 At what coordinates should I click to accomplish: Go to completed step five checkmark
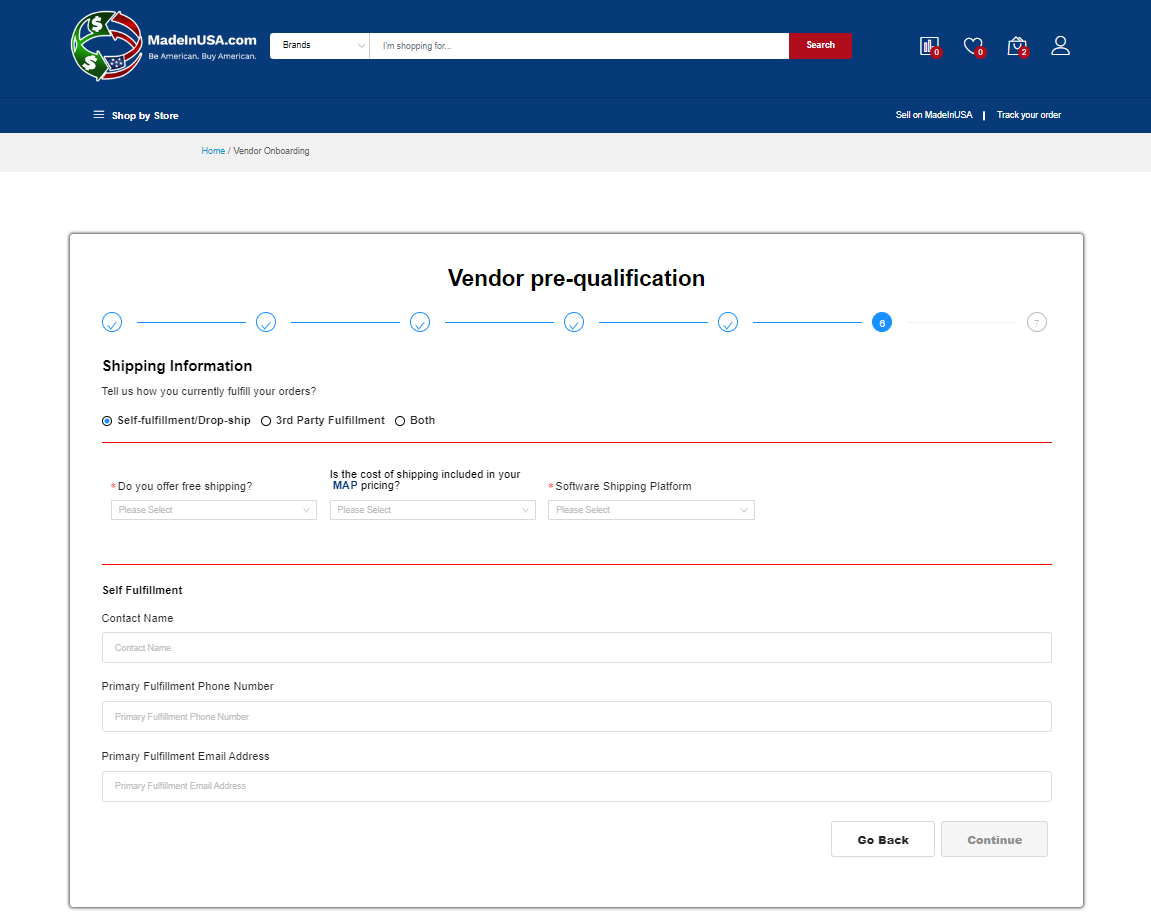(x=728, y=322)
